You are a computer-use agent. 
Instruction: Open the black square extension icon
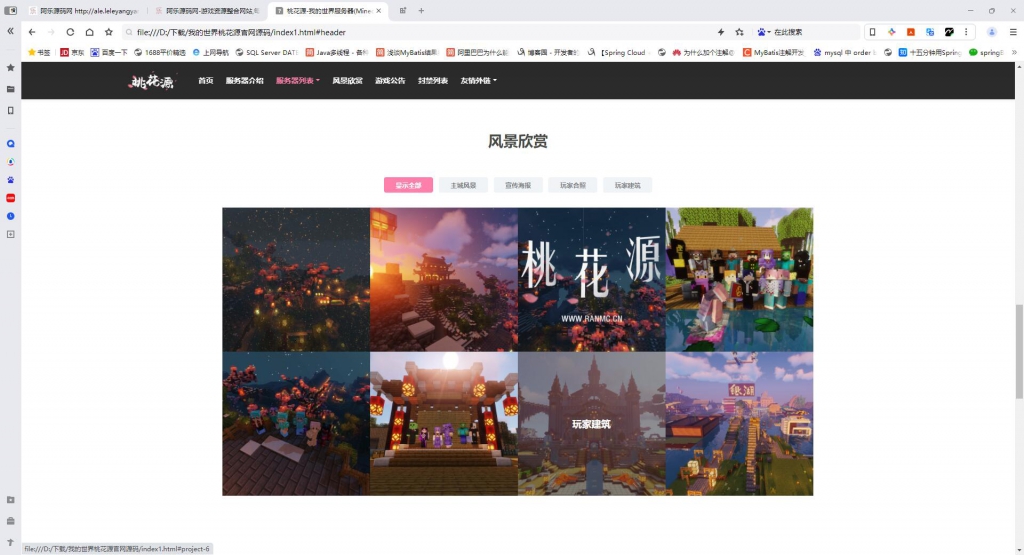pyautogui.click(x=949, y=32)
